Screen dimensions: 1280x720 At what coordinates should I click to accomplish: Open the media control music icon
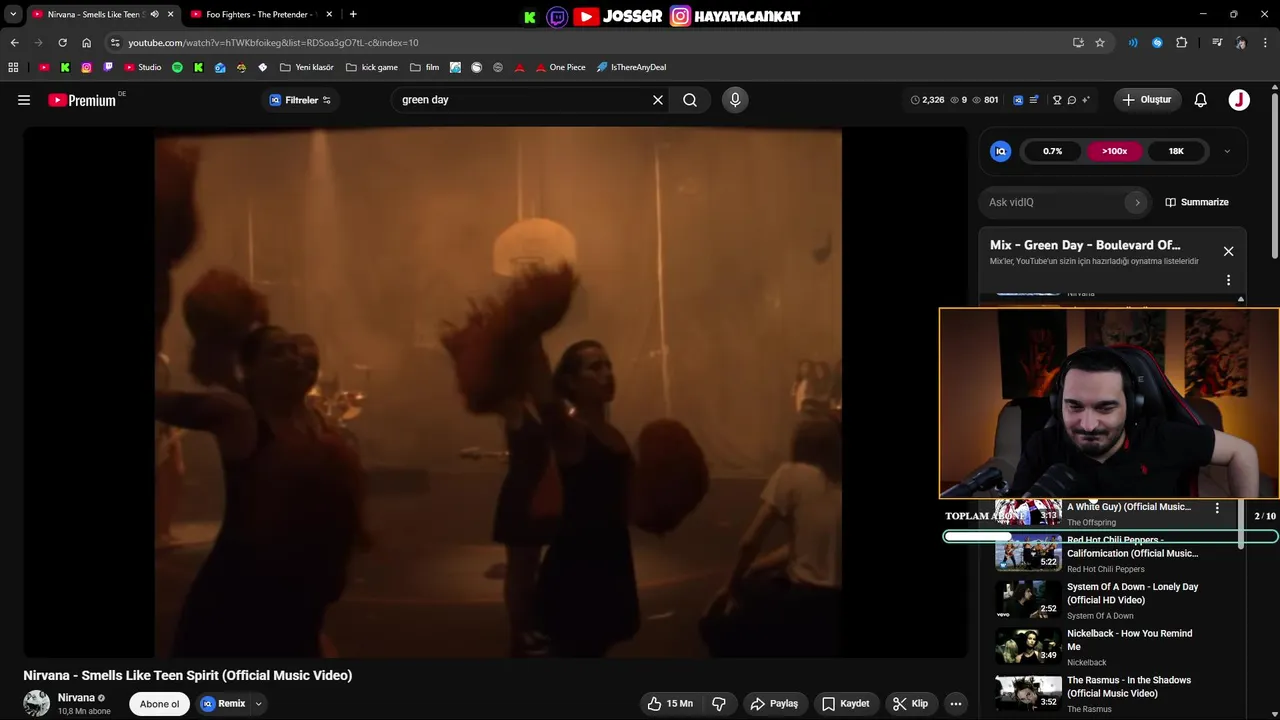[x=1216, y=42]
